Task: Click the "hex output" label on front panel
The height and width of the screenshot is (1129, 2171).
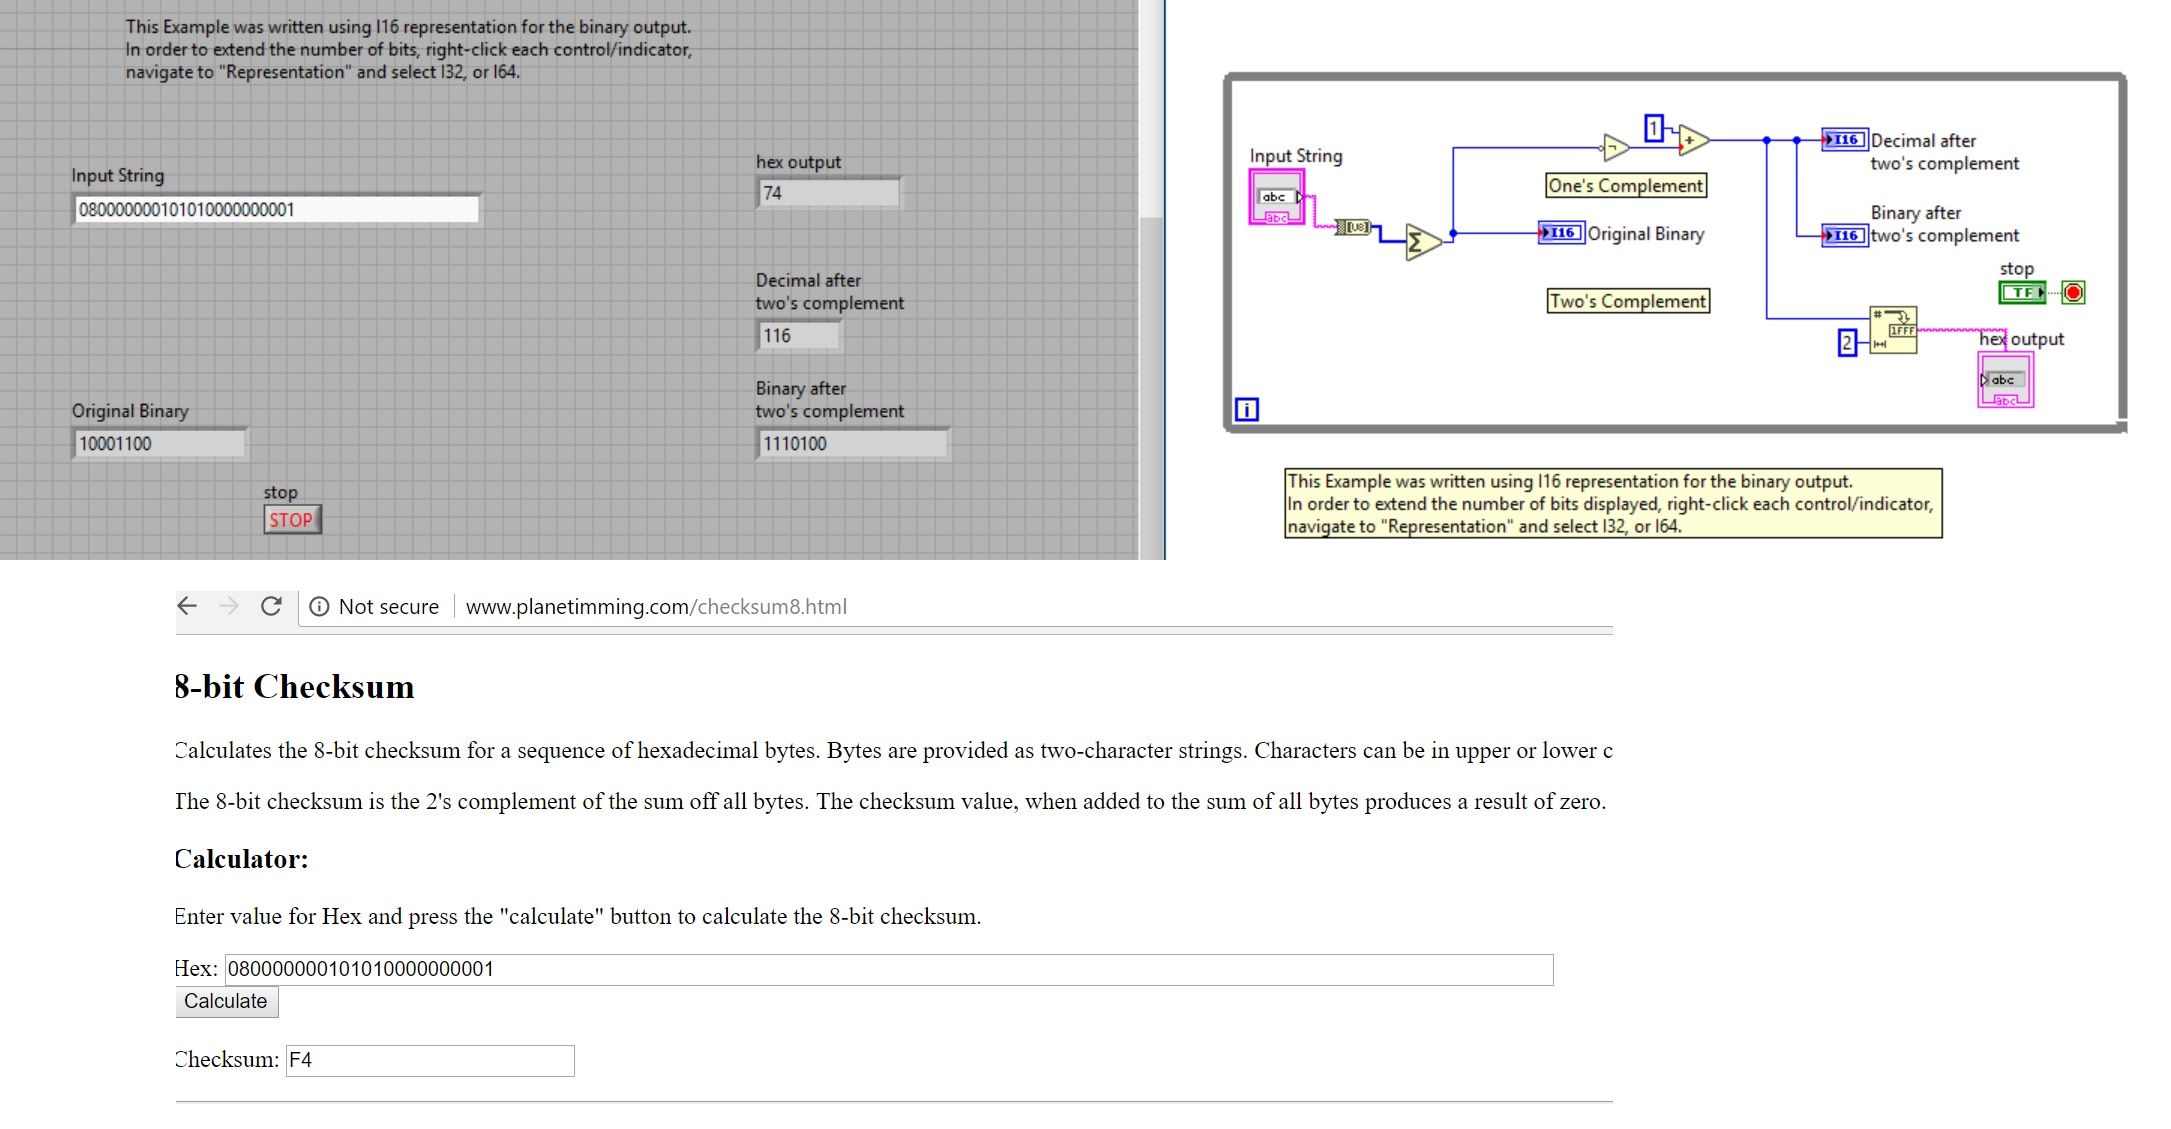Action: tap(798, 162)
